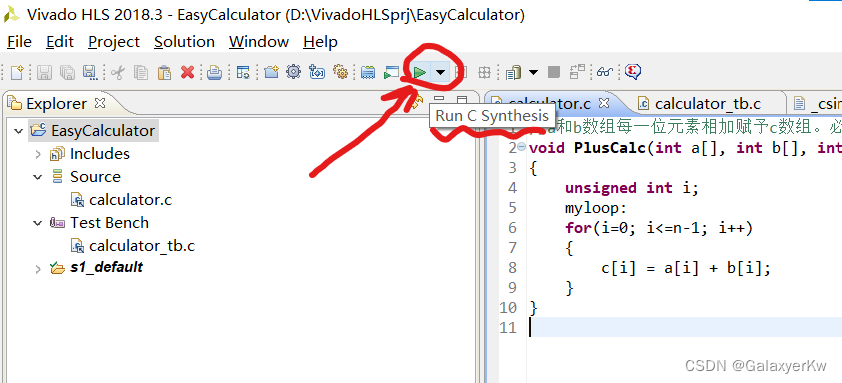Collapse the Test Bench folder
The image size is (842, 383).
38,222
